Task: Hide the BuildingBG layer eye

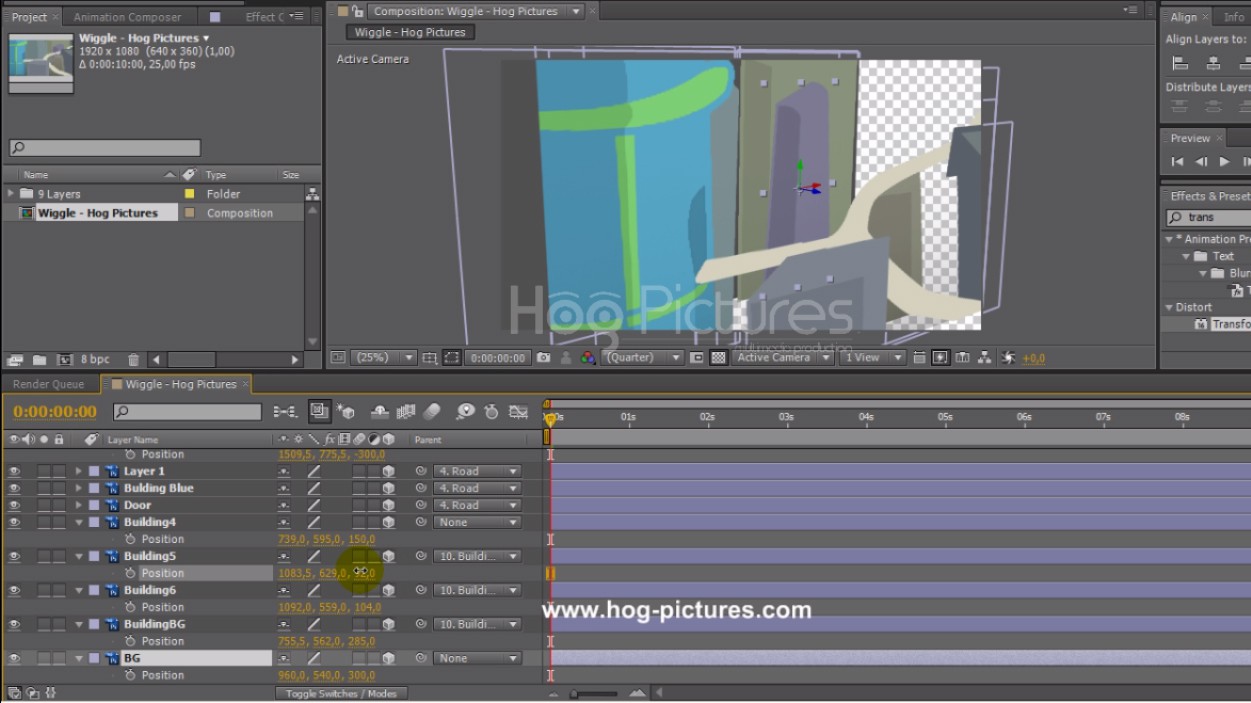Action: 14,624
